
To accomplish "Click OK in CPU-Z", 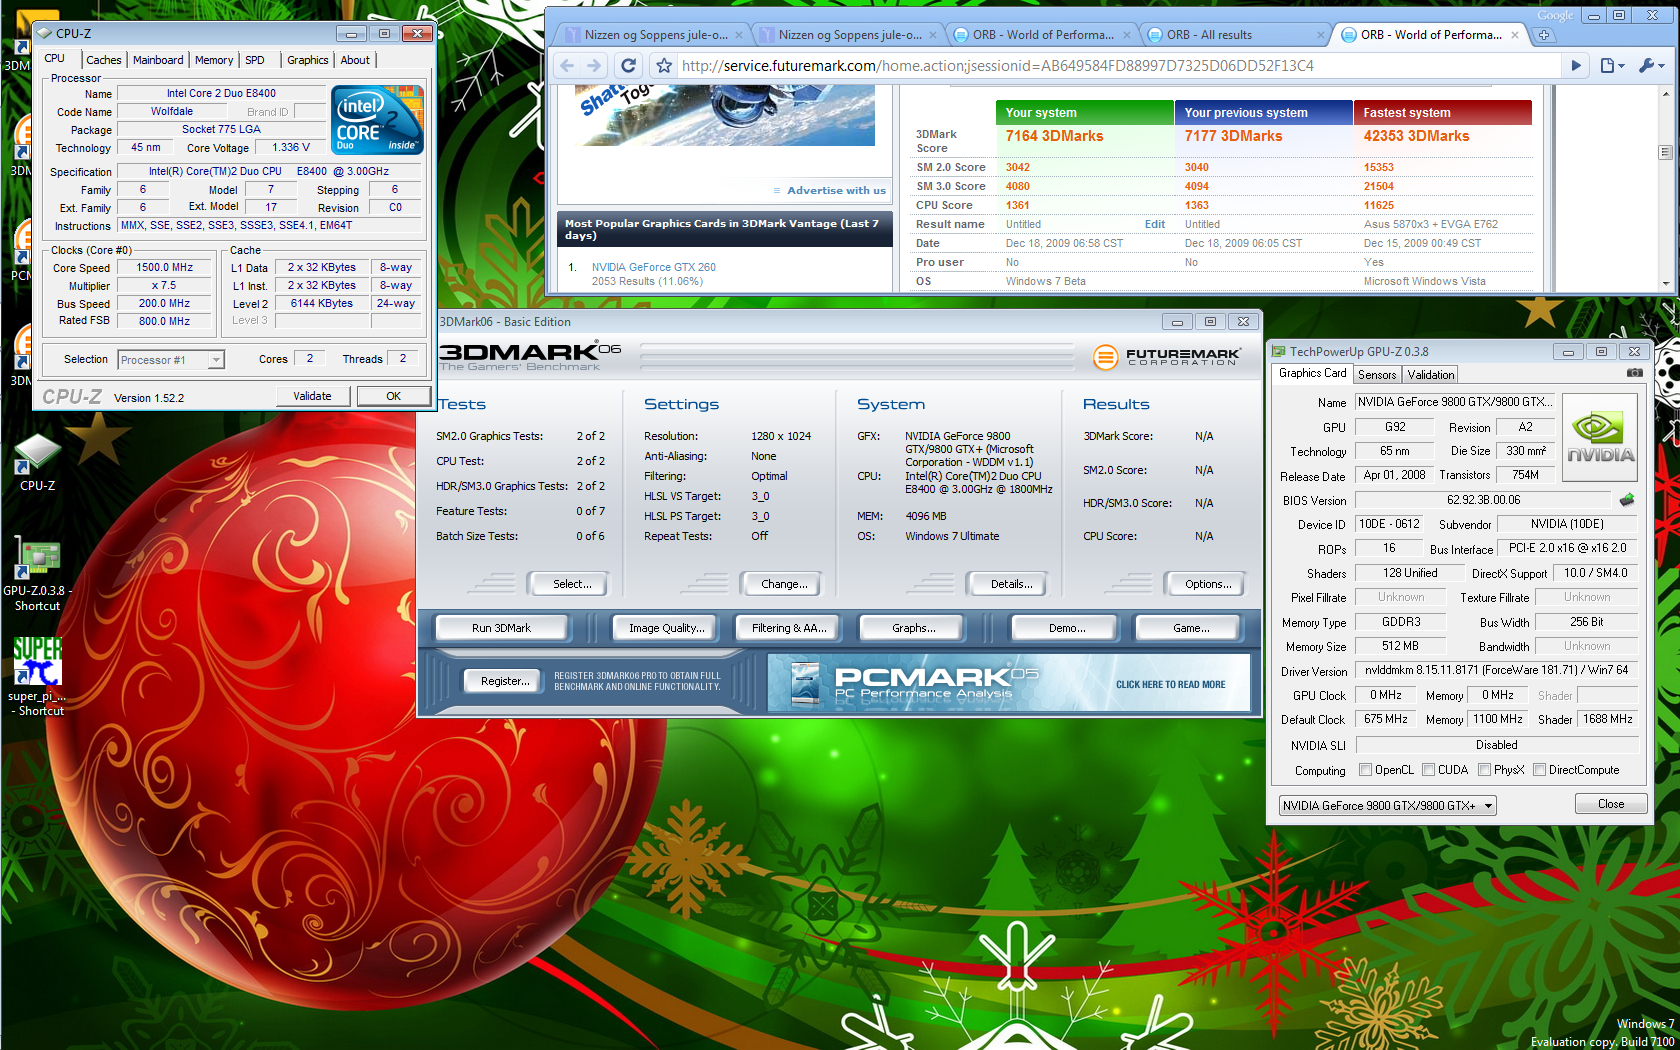I will click(x=393, y=396).
